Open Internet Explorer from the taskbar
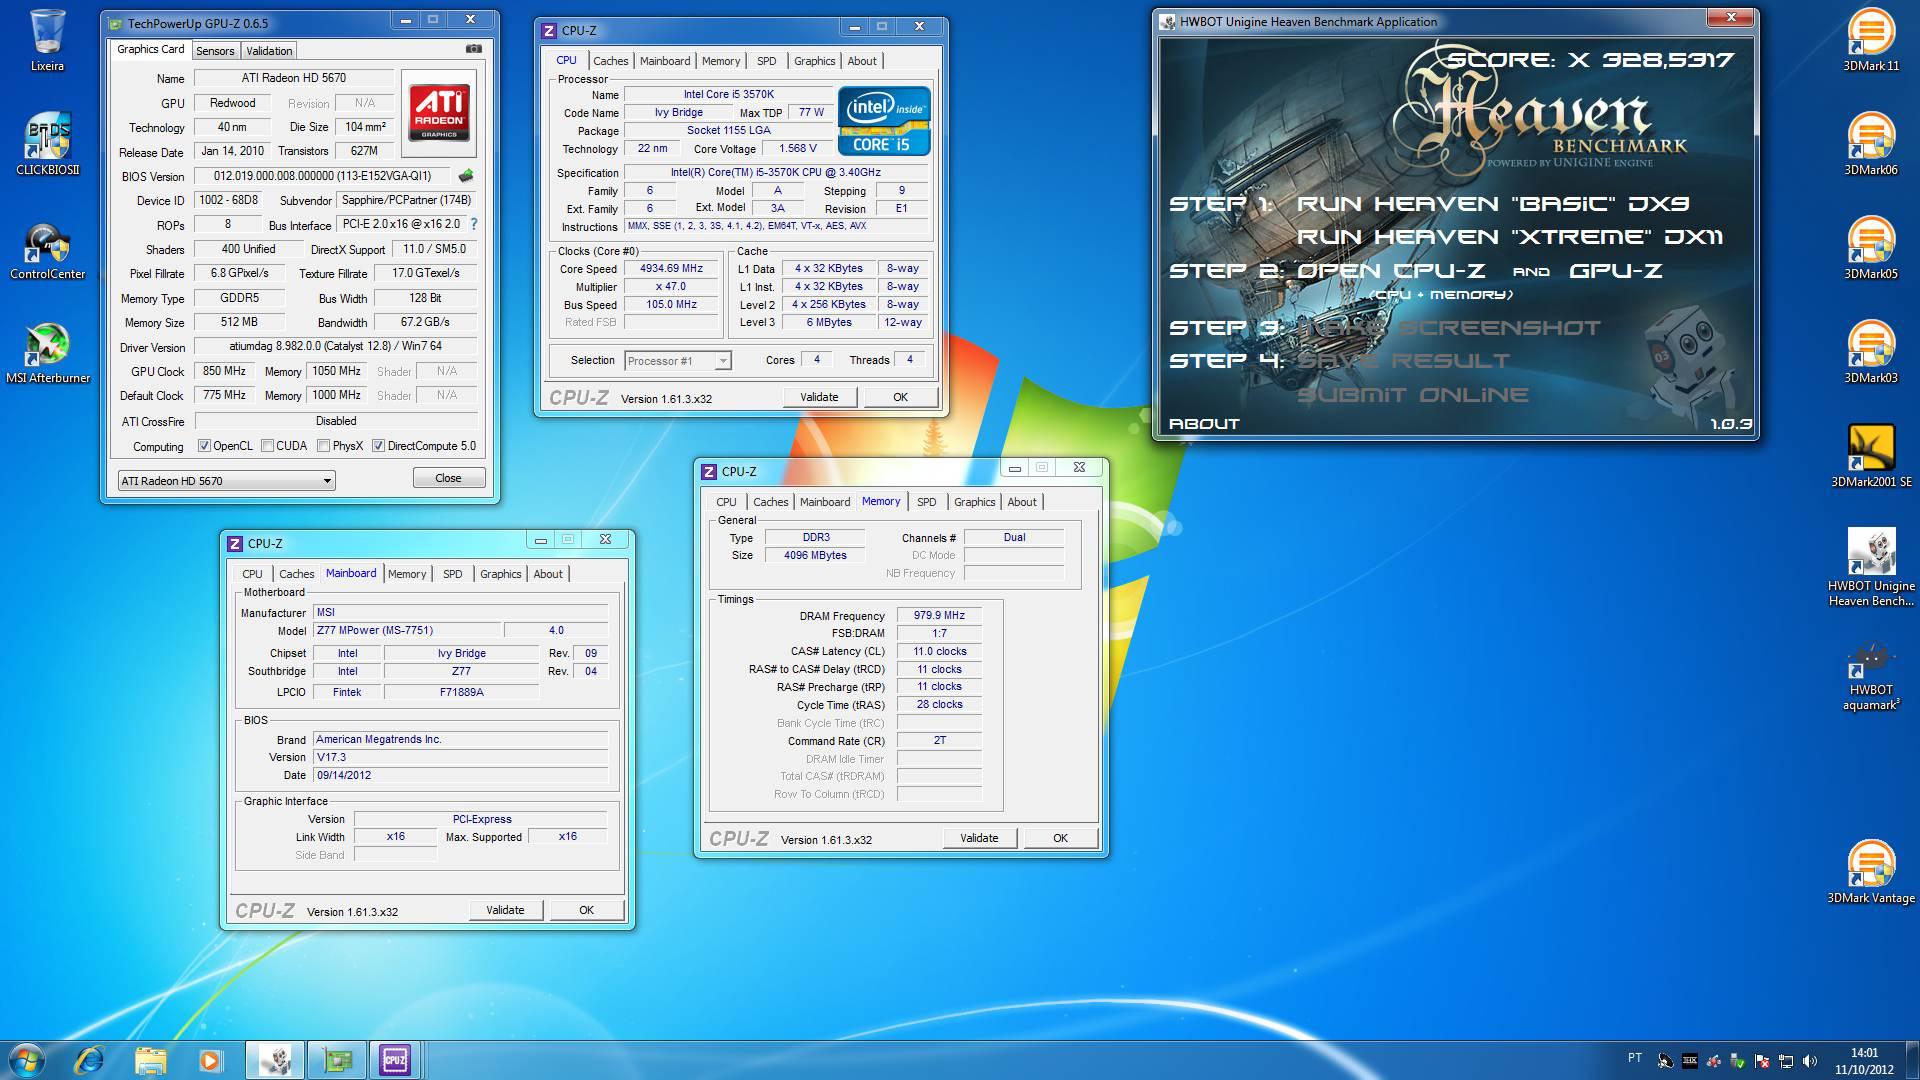 click(89, 1059)
